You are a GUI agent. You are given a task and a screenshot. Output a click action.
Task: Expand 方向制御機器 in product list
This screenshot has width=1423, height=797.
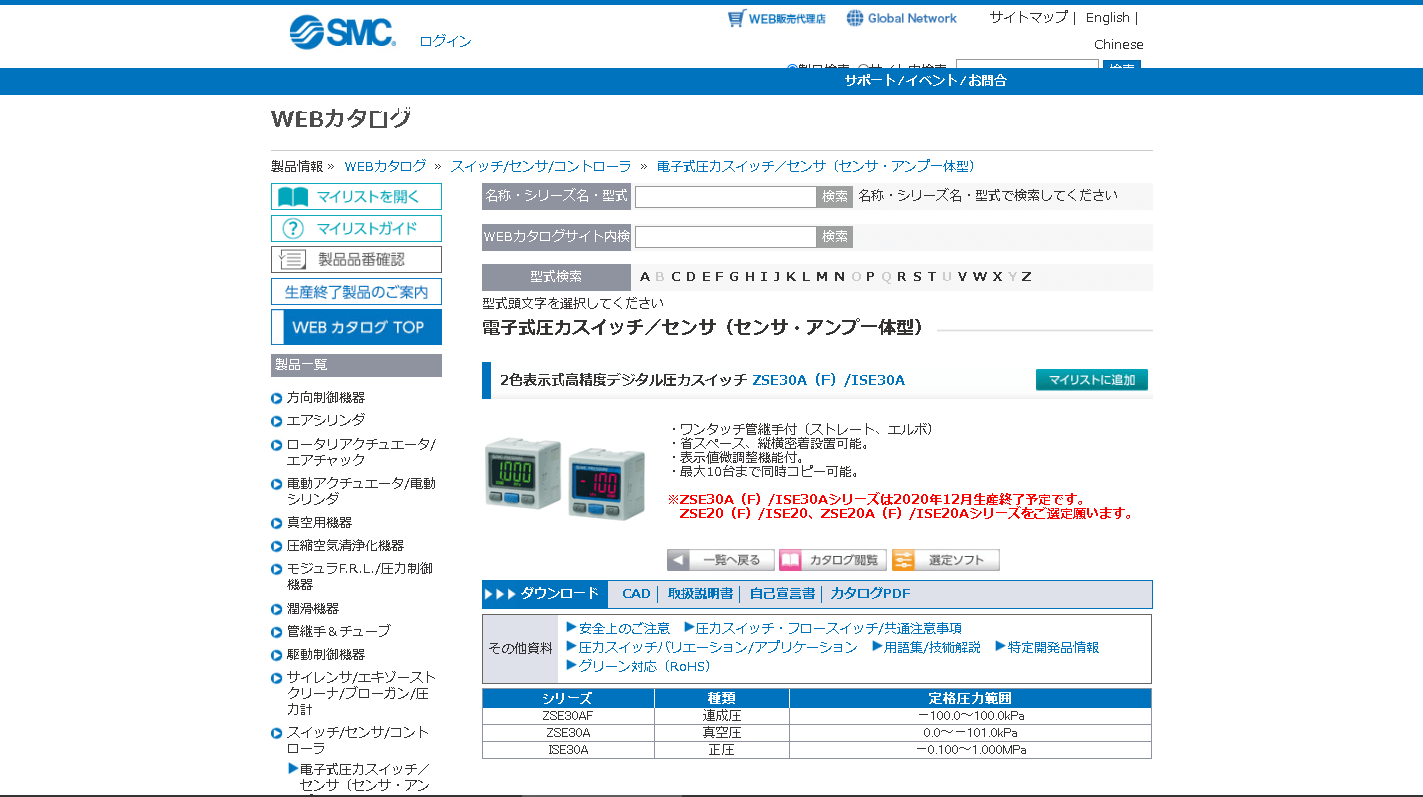pyautogui.click(x=326, y=397)
